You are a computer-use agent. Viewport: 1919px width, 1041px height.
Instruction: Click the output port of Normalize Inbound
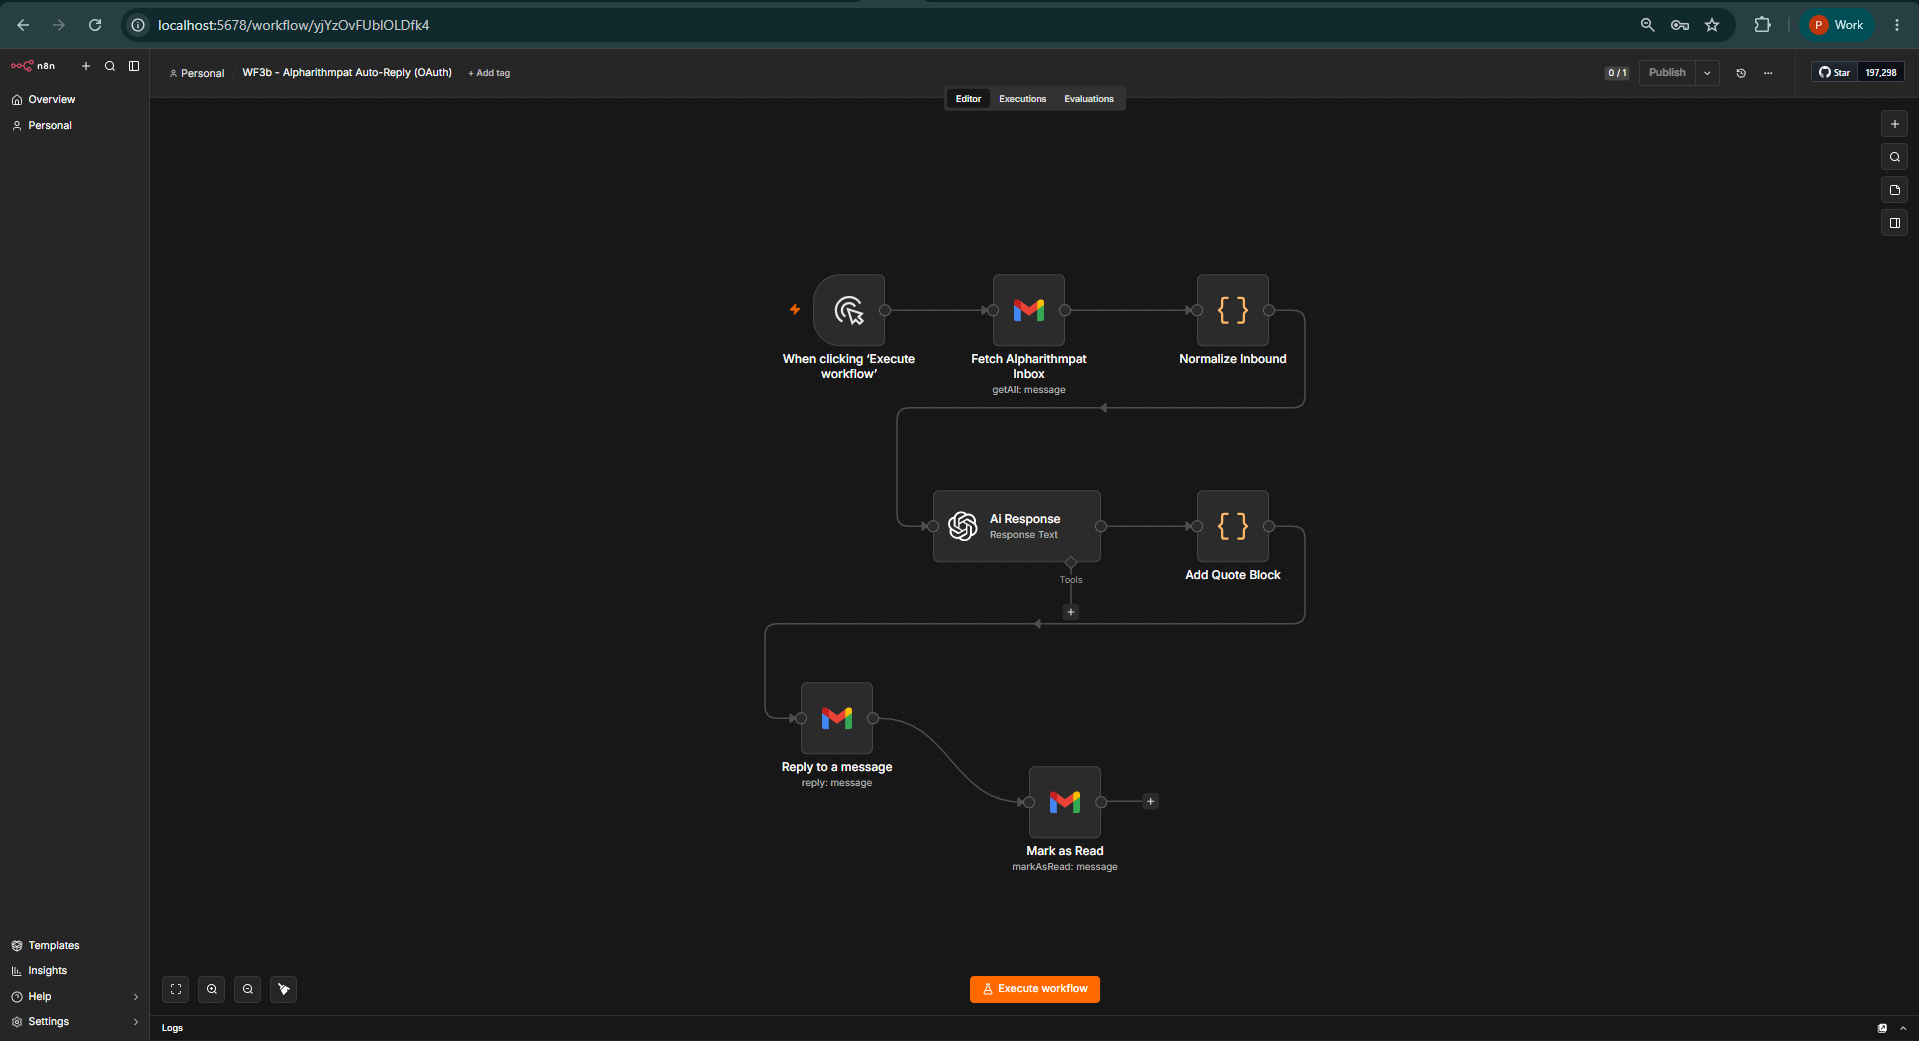point(1269,311)
